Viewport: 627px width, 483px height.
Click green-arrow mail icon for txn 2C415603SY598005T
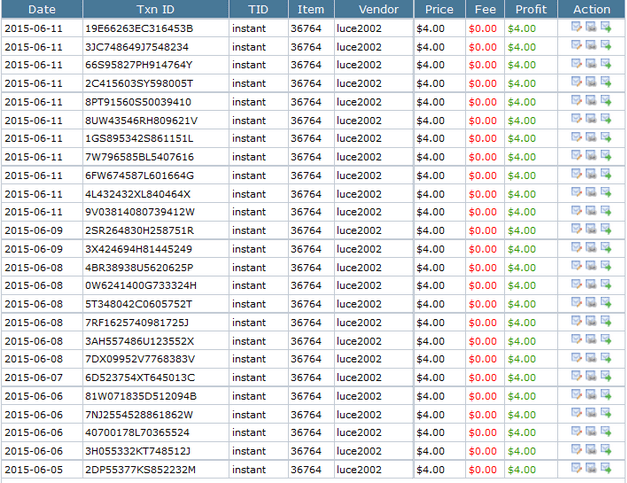(606, 82)
